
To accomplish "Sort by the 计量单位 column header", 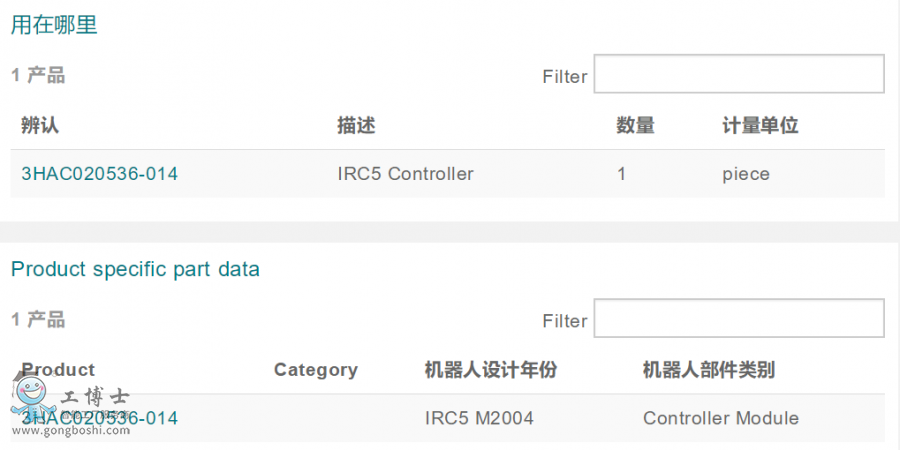I will point(760,126).
